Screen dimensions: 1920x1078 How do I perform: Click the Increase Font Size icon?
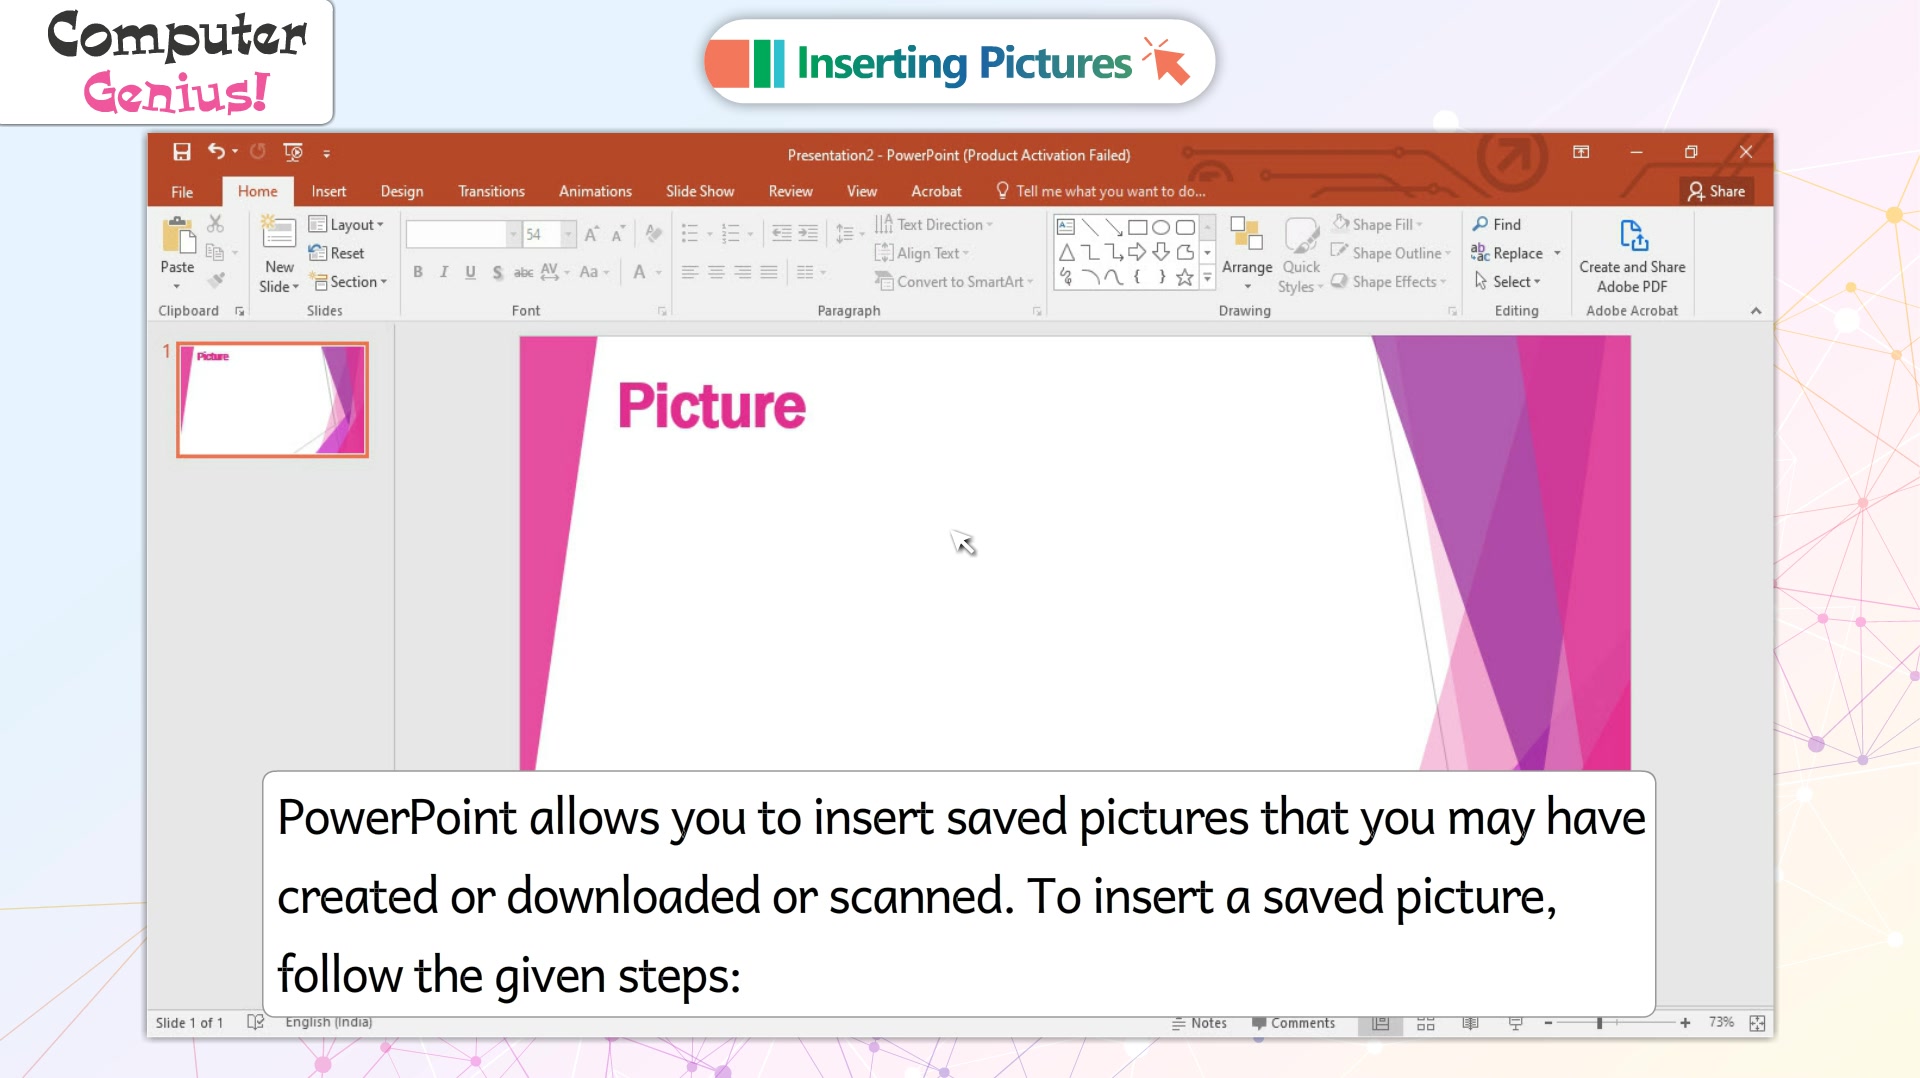(592, 234)
